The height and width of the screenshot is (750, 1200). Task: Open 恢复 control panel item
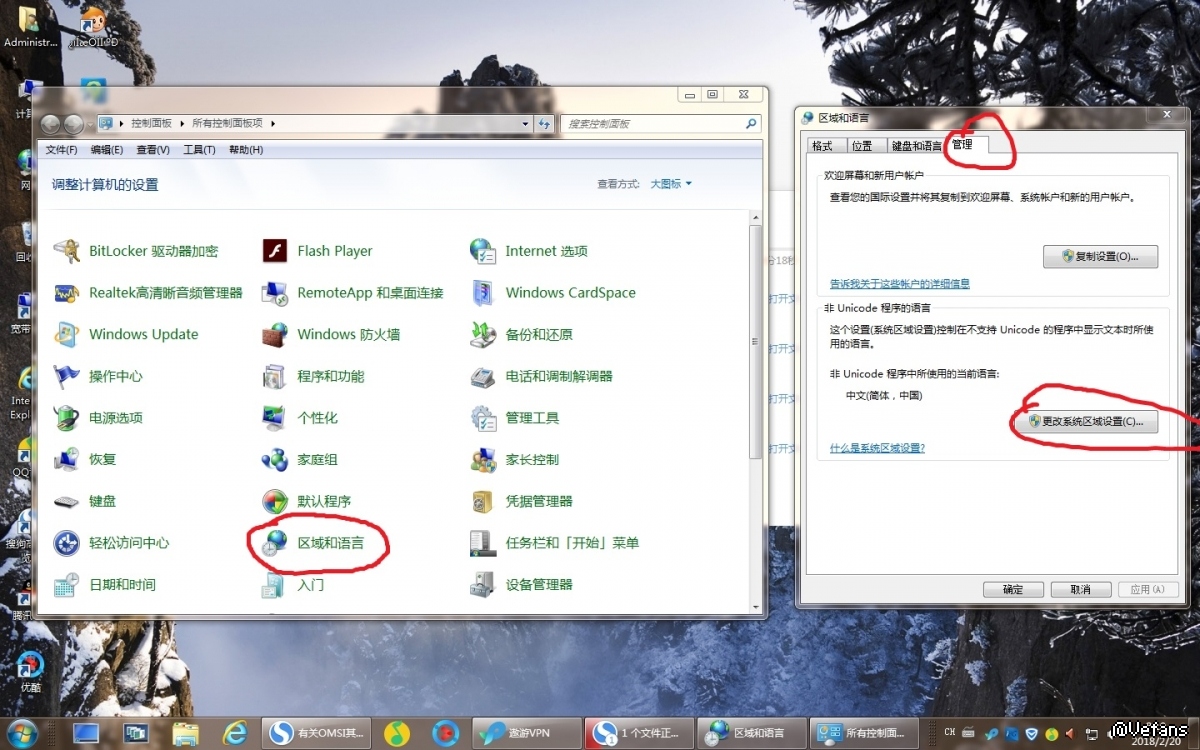coord(85,460)
